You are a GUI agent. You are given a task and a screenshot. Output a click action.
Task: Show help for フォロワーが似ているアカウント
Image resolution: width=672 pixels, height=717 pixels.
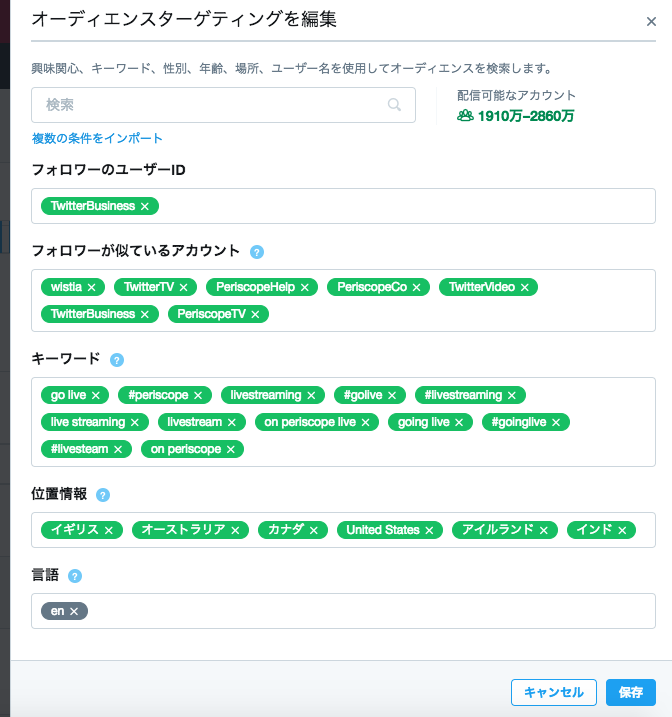point(257,252)
